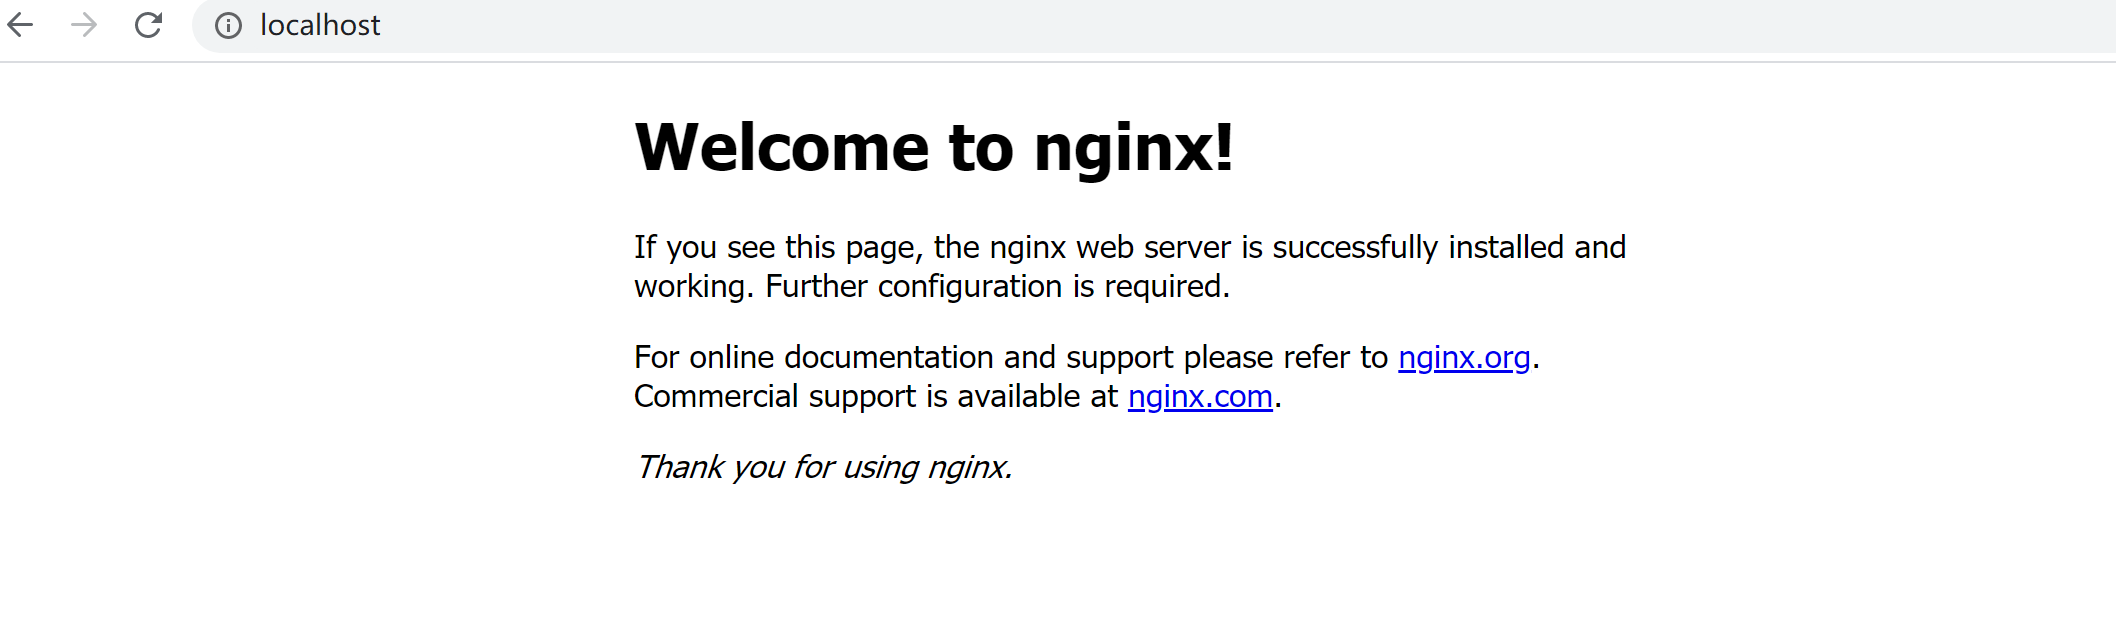Click the phrase "please refer to" before nginx.org
The width and height of the screenshot is (2116, 625).
[x=1286, y=357]
